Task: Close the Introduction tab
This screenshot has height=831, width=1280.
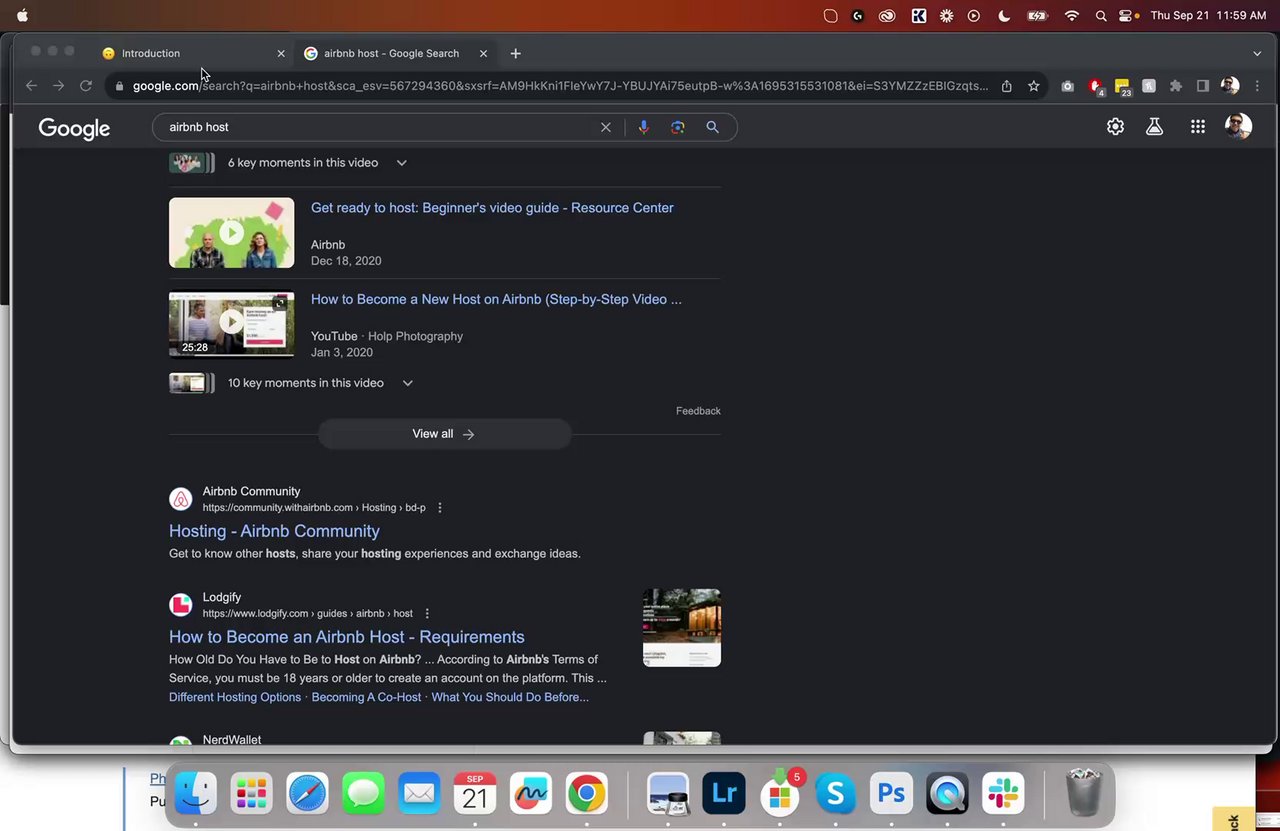Action: click(x=281, y=53)
